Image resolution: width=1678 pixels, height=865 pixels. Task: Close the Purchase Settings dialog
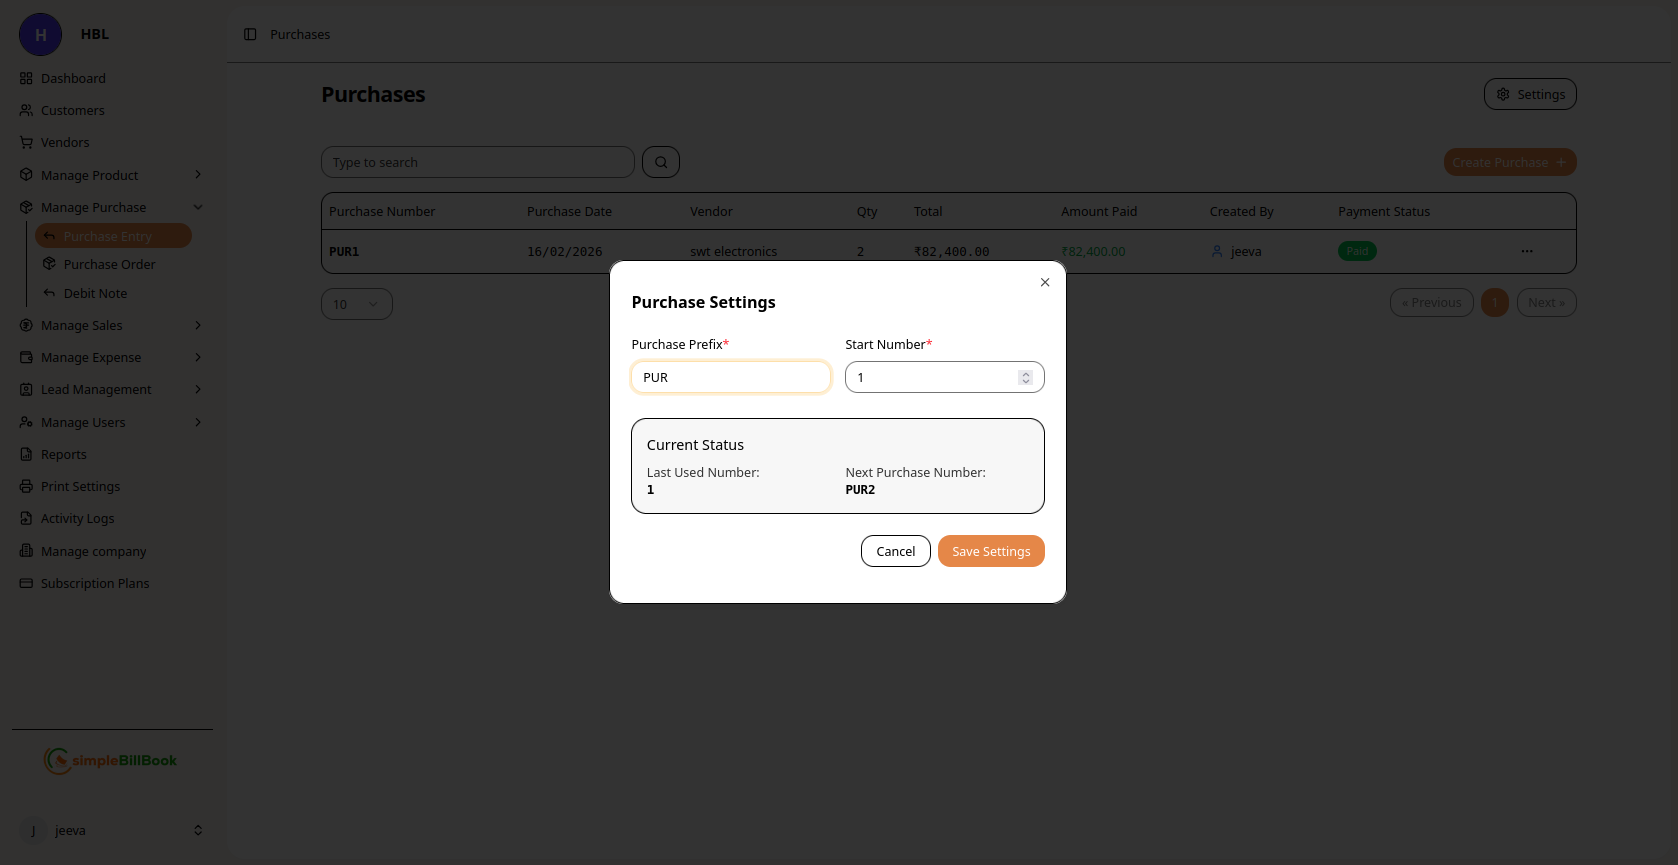tap(1045, 283)
